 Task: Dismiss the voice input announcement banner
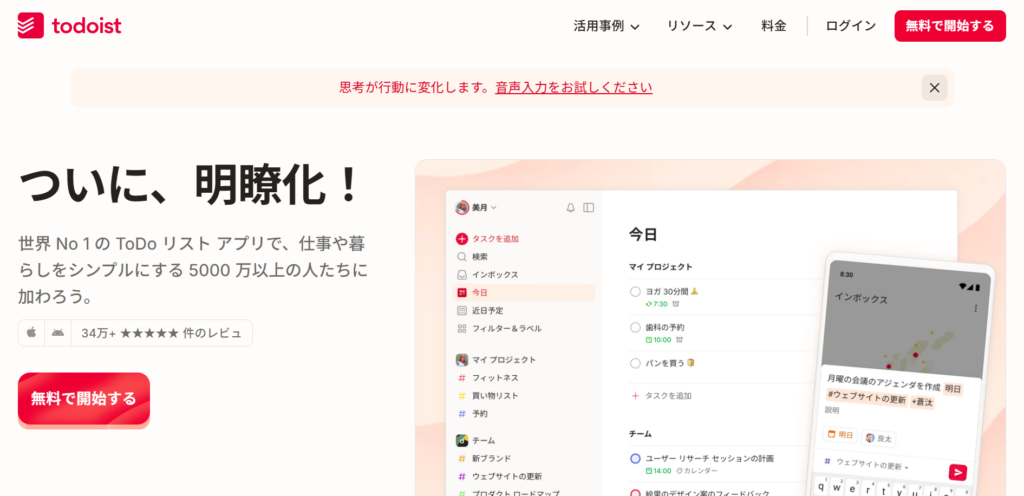[934, 87]
